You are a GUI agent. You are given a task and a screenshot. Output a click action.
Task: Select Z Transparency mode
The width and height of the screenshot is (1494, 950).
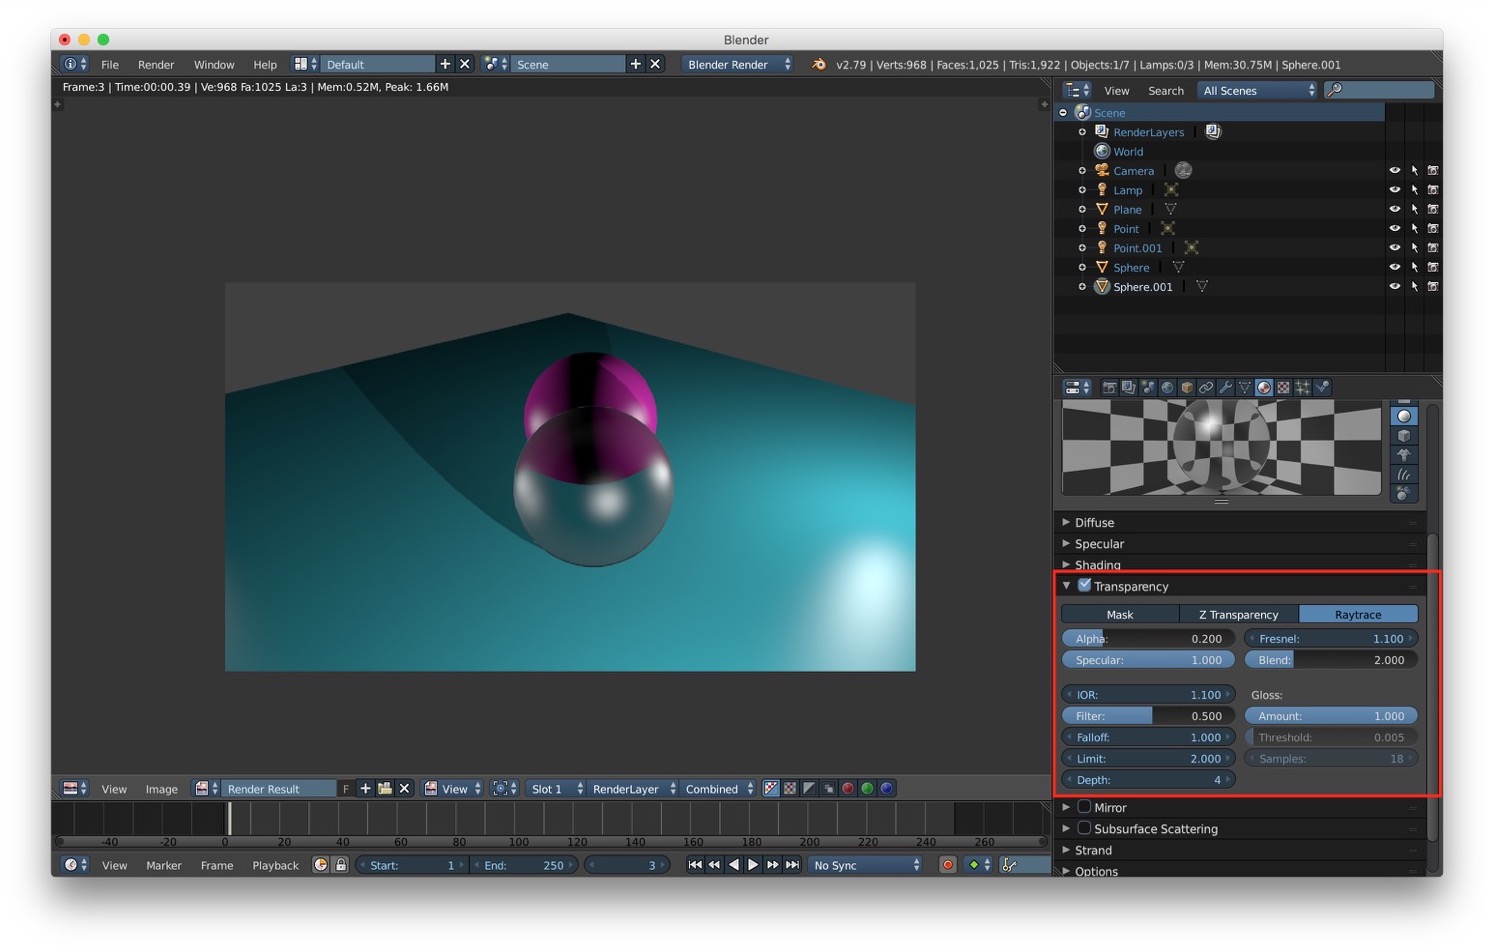1238,614
